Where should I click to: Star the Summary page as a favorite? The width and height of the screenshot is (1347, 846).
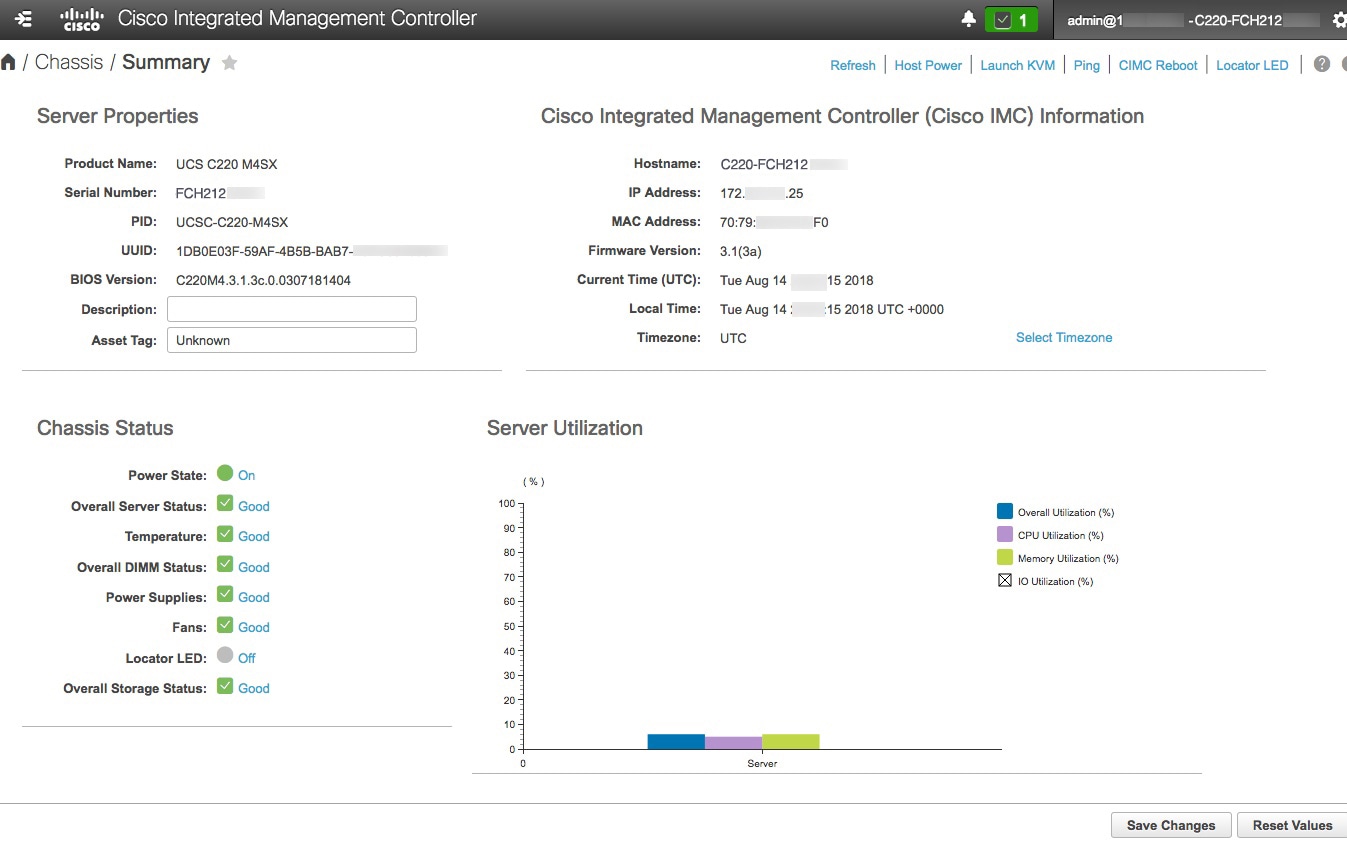pyautogui.click(x=229, y=62)
